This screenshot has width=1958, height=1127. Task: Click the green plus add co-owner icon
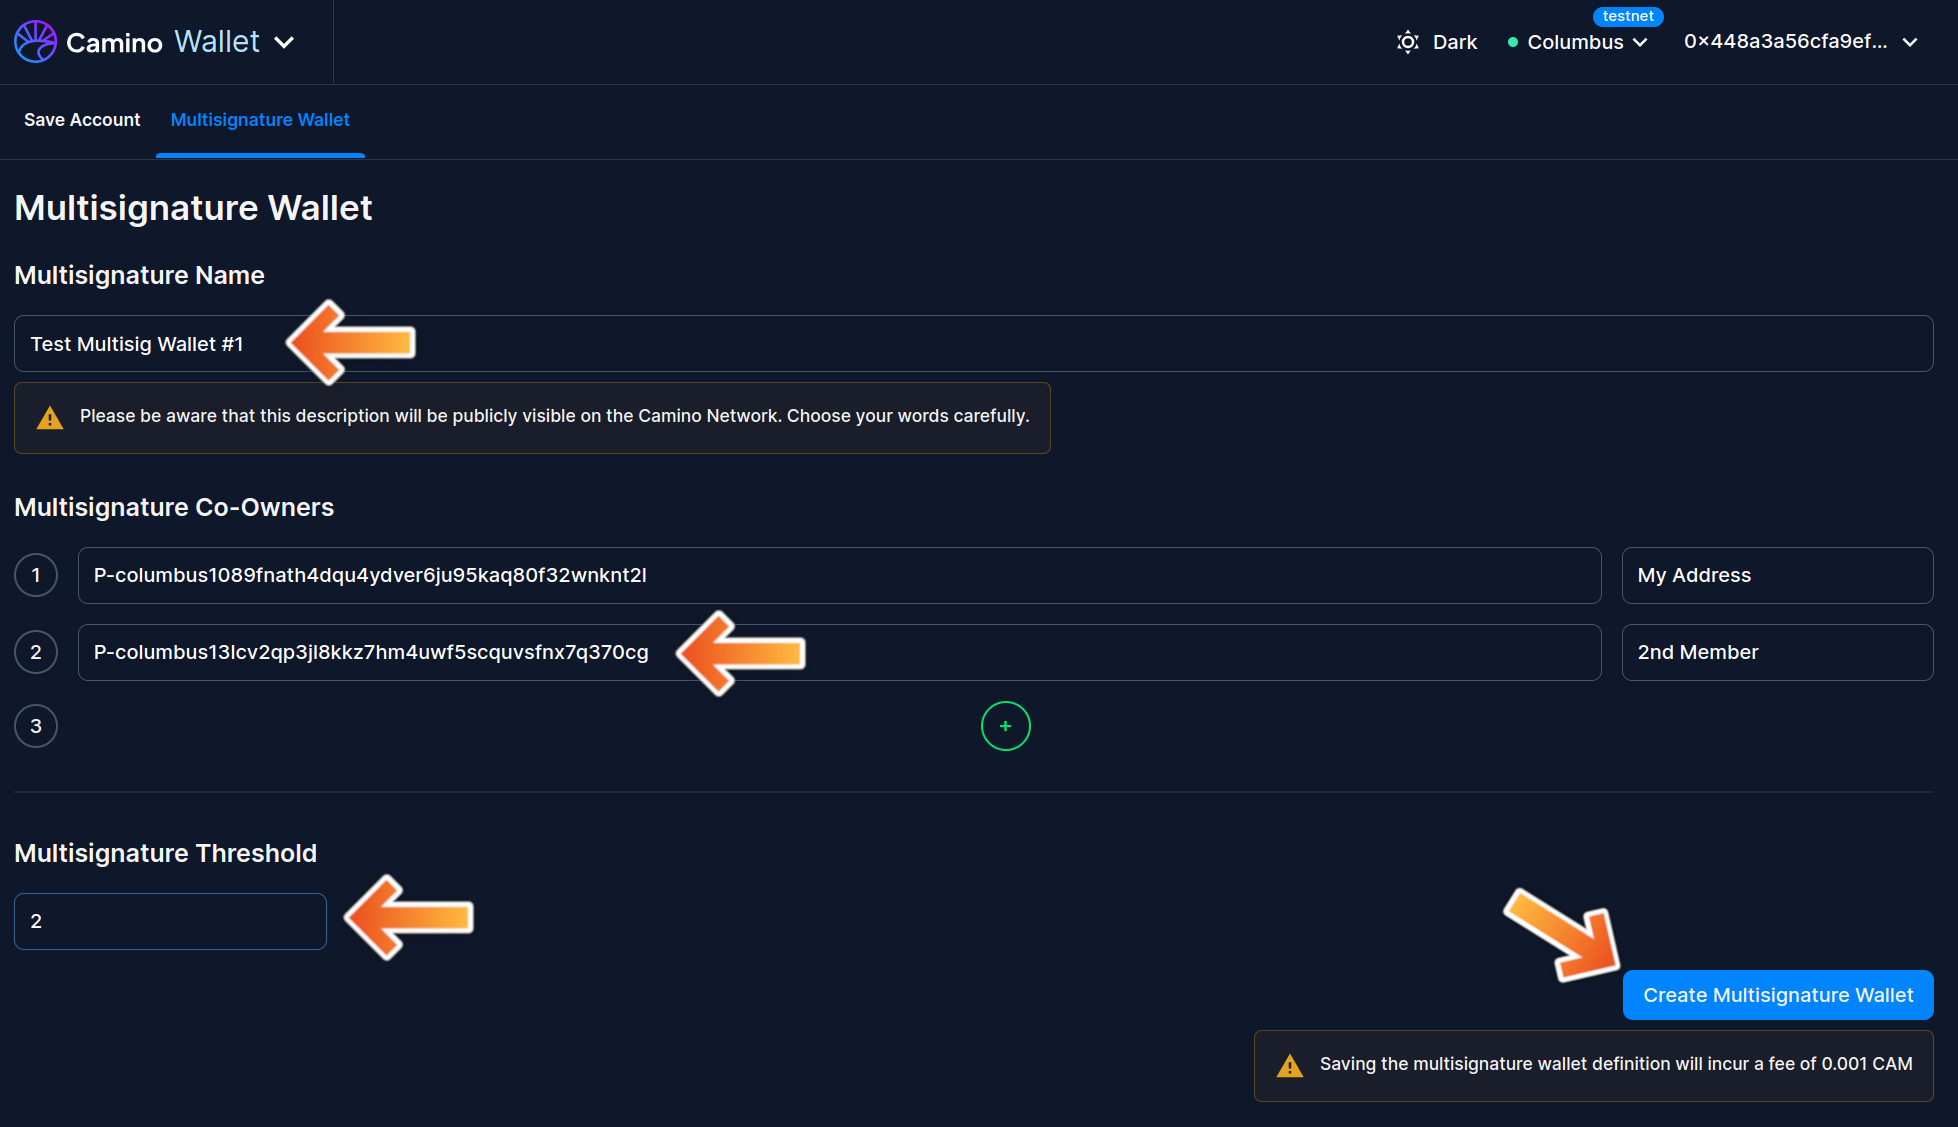click(1005, 726)
